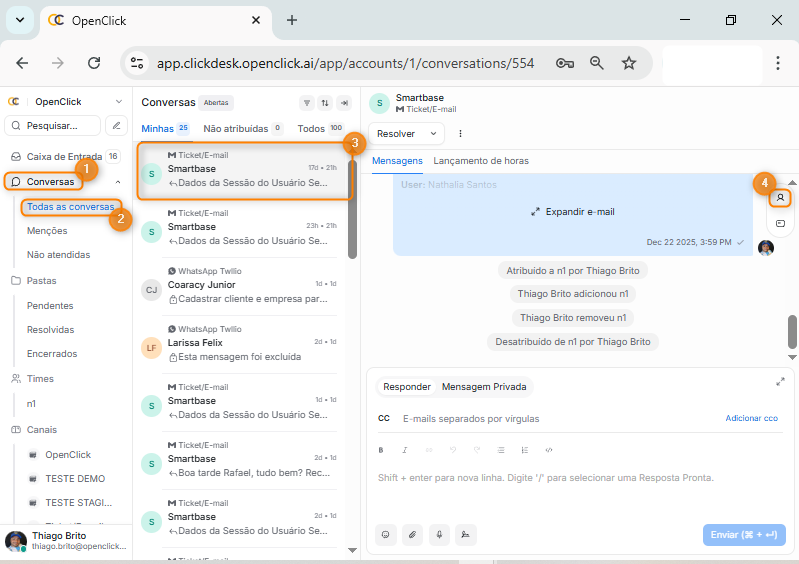Click the sort conversations icon
The height and width of the screenshot is (564, 799).
[325, 103]
